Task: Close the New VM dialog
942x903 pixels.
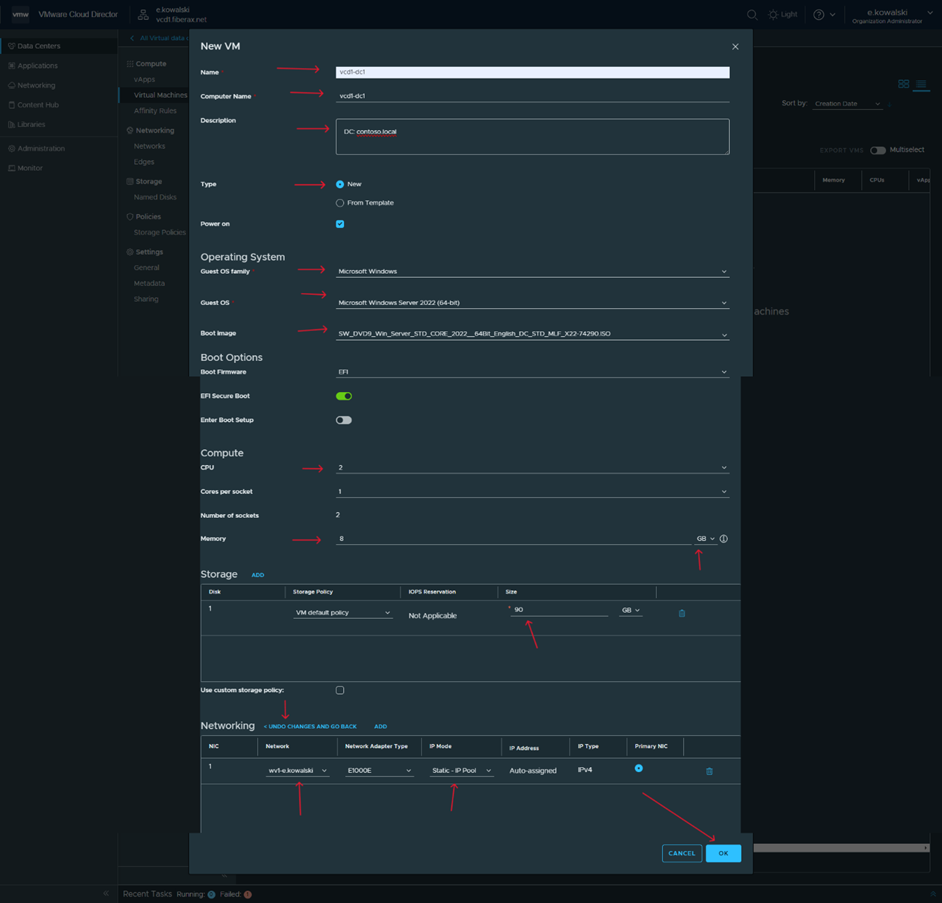Action: tap(735, 47)
